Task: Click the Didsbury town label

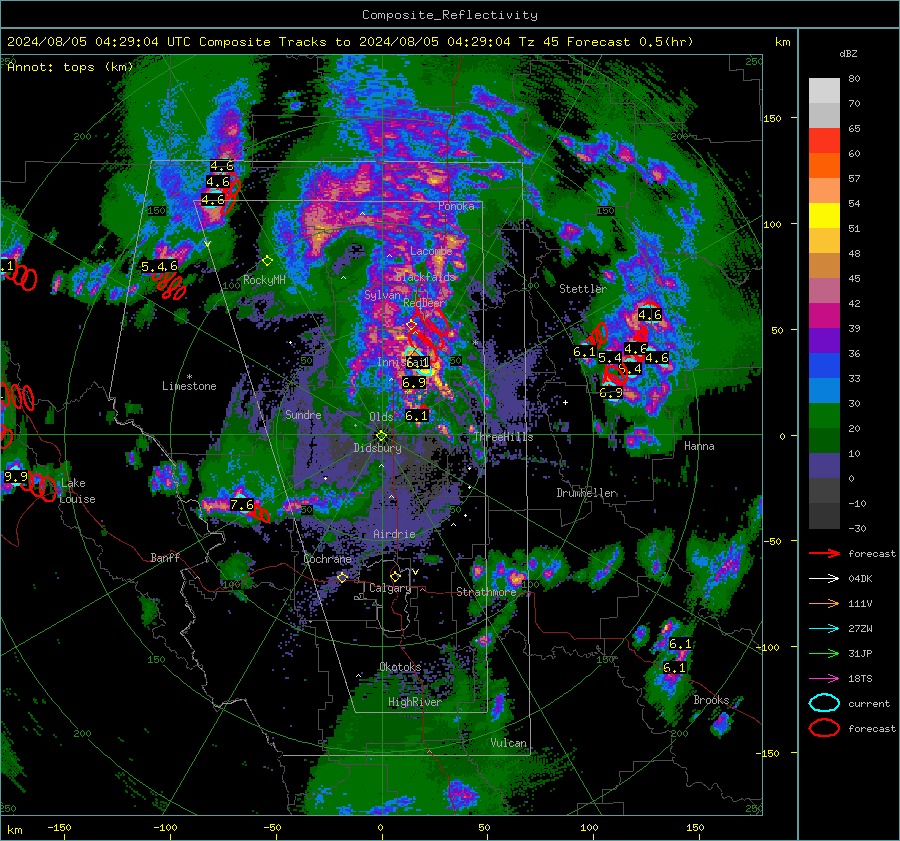Action: tap(377, 448)
